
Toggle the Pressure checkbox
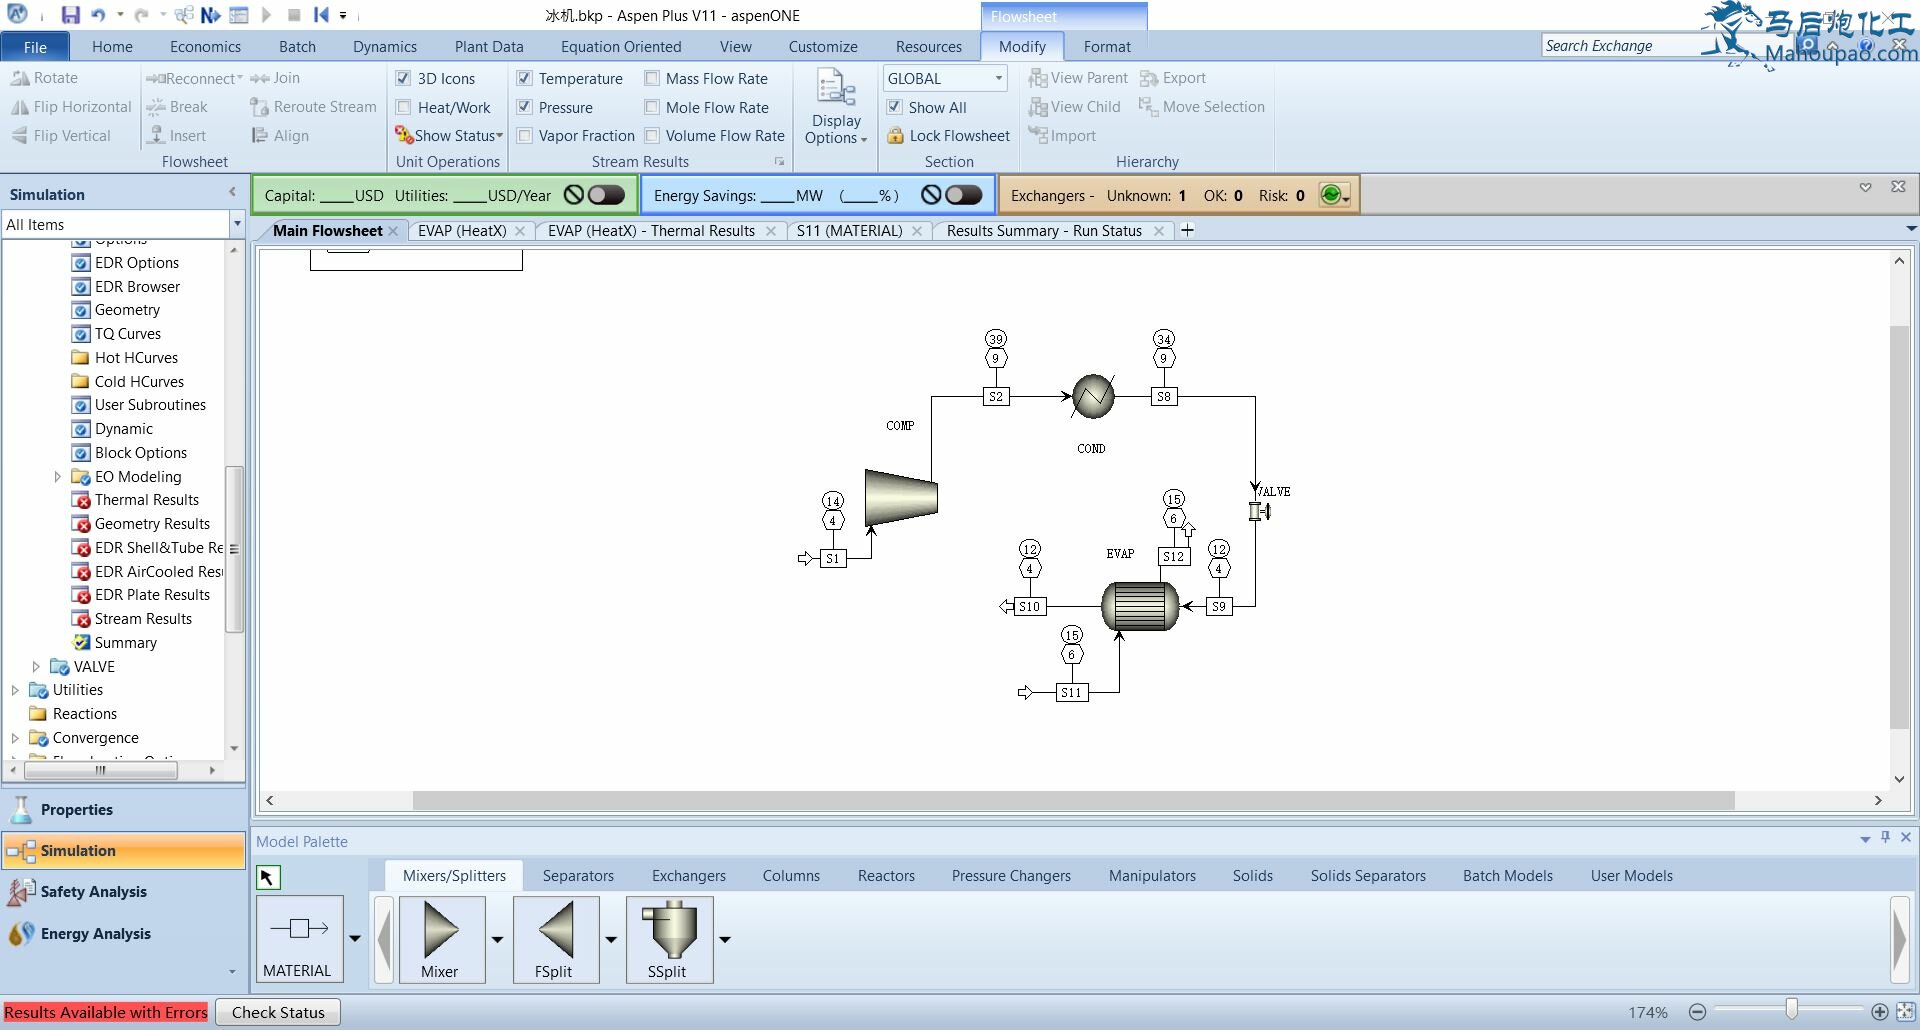524,107
